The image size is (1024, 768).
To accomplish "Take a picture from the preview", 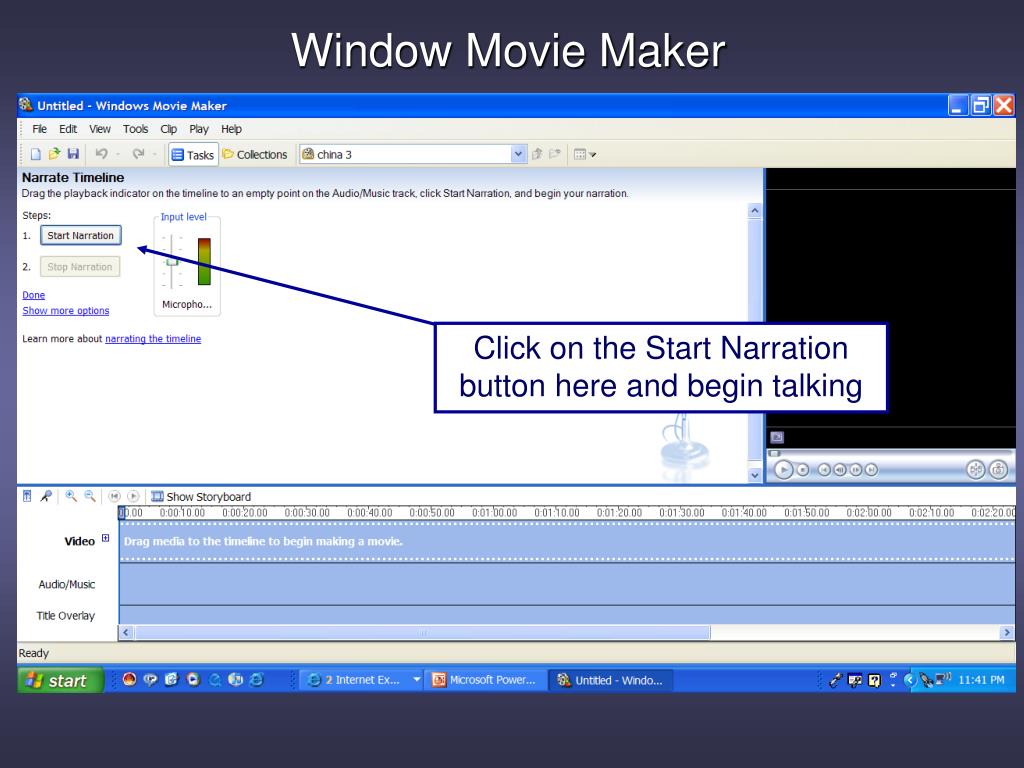I will point(999,470).
